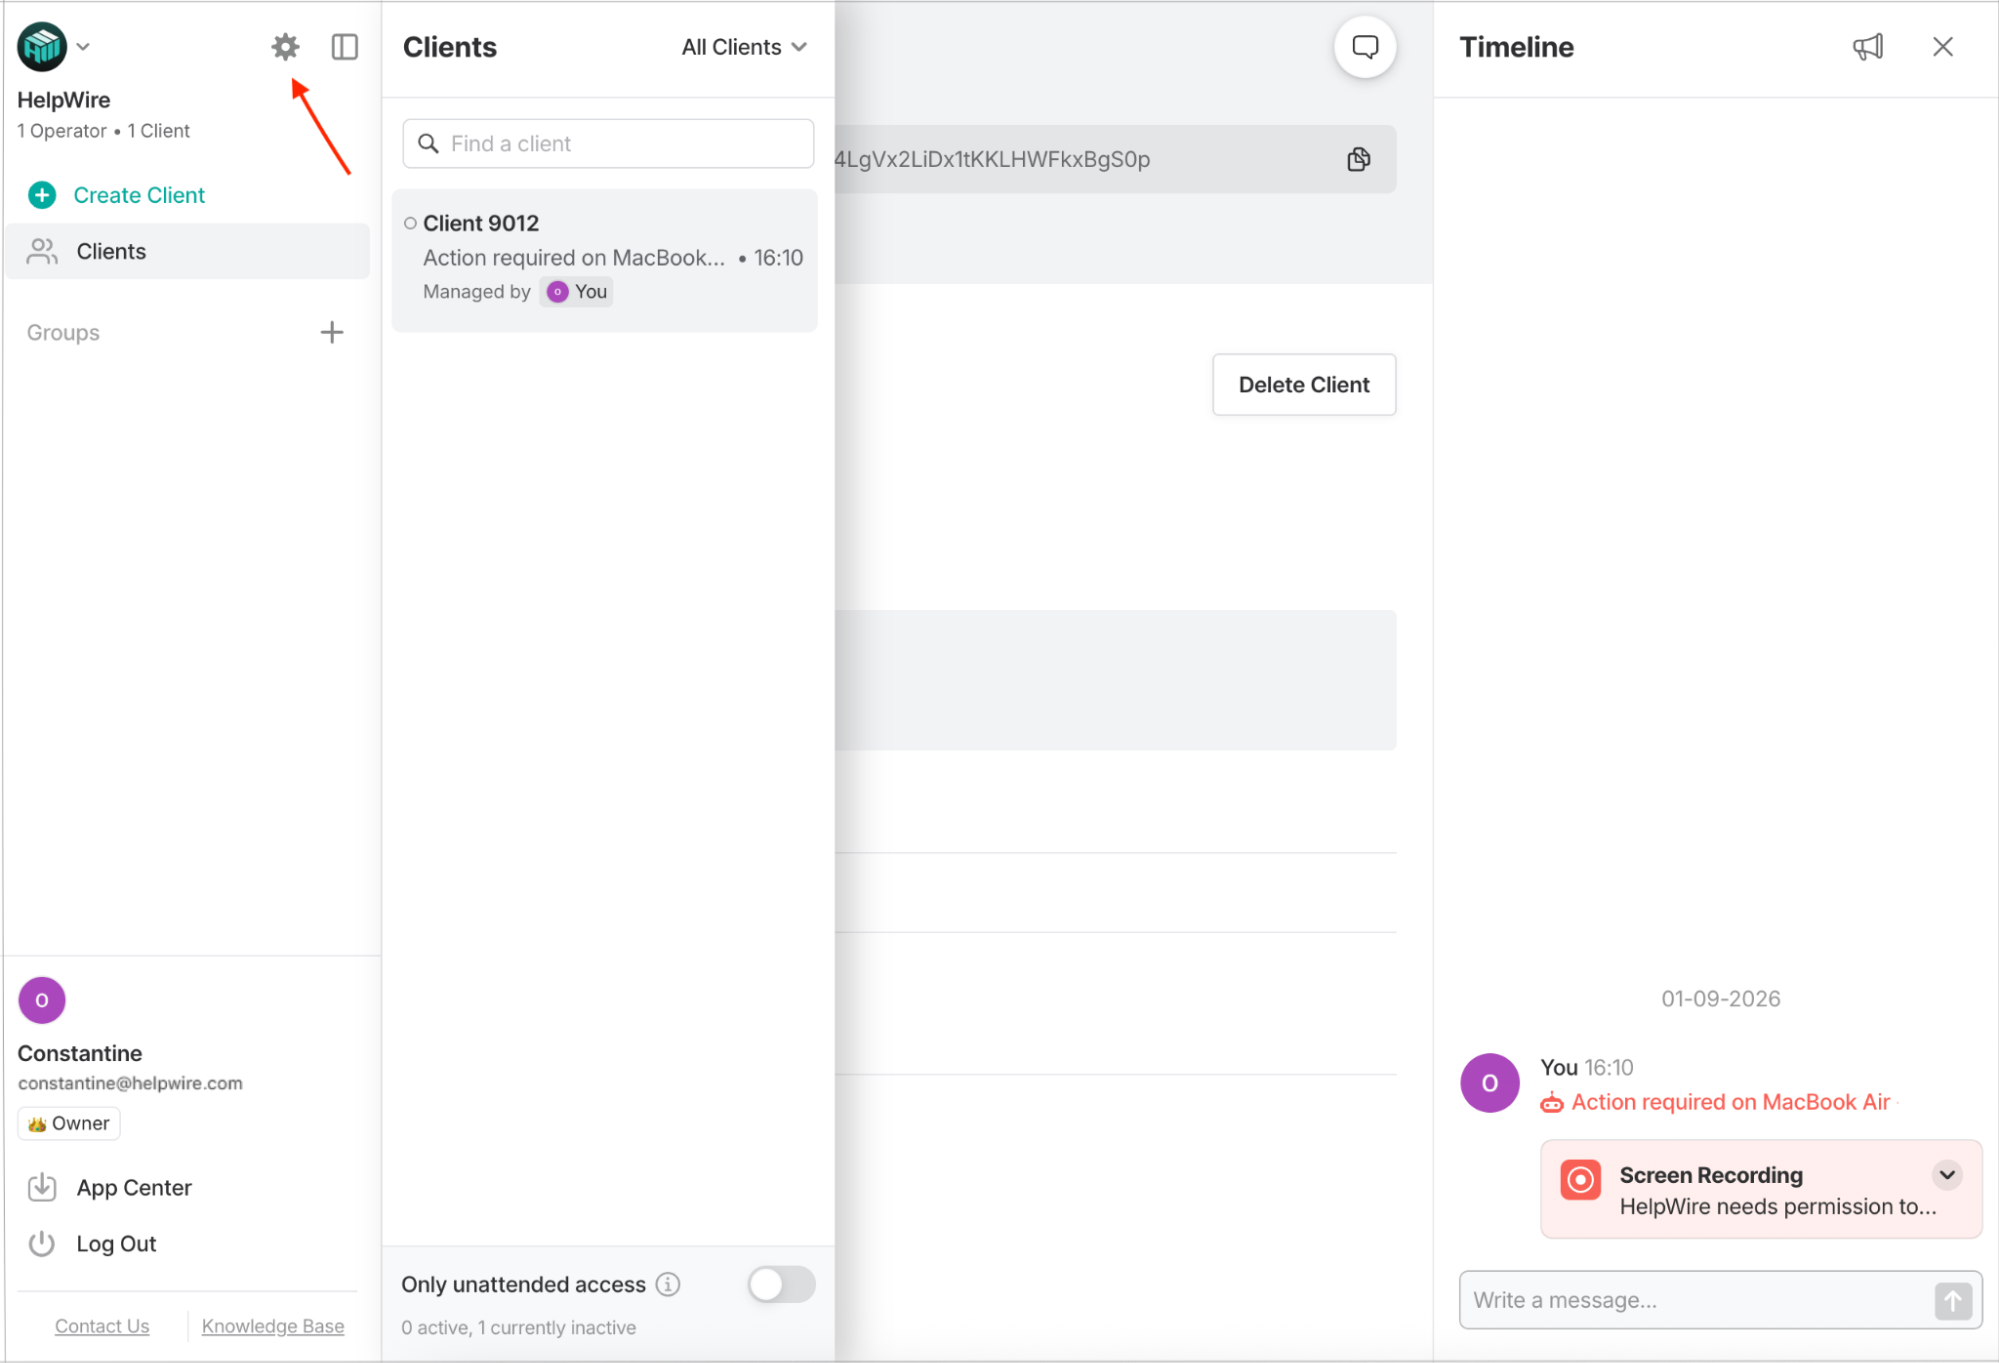Click the green Create Client plus icon

point(42,195)
